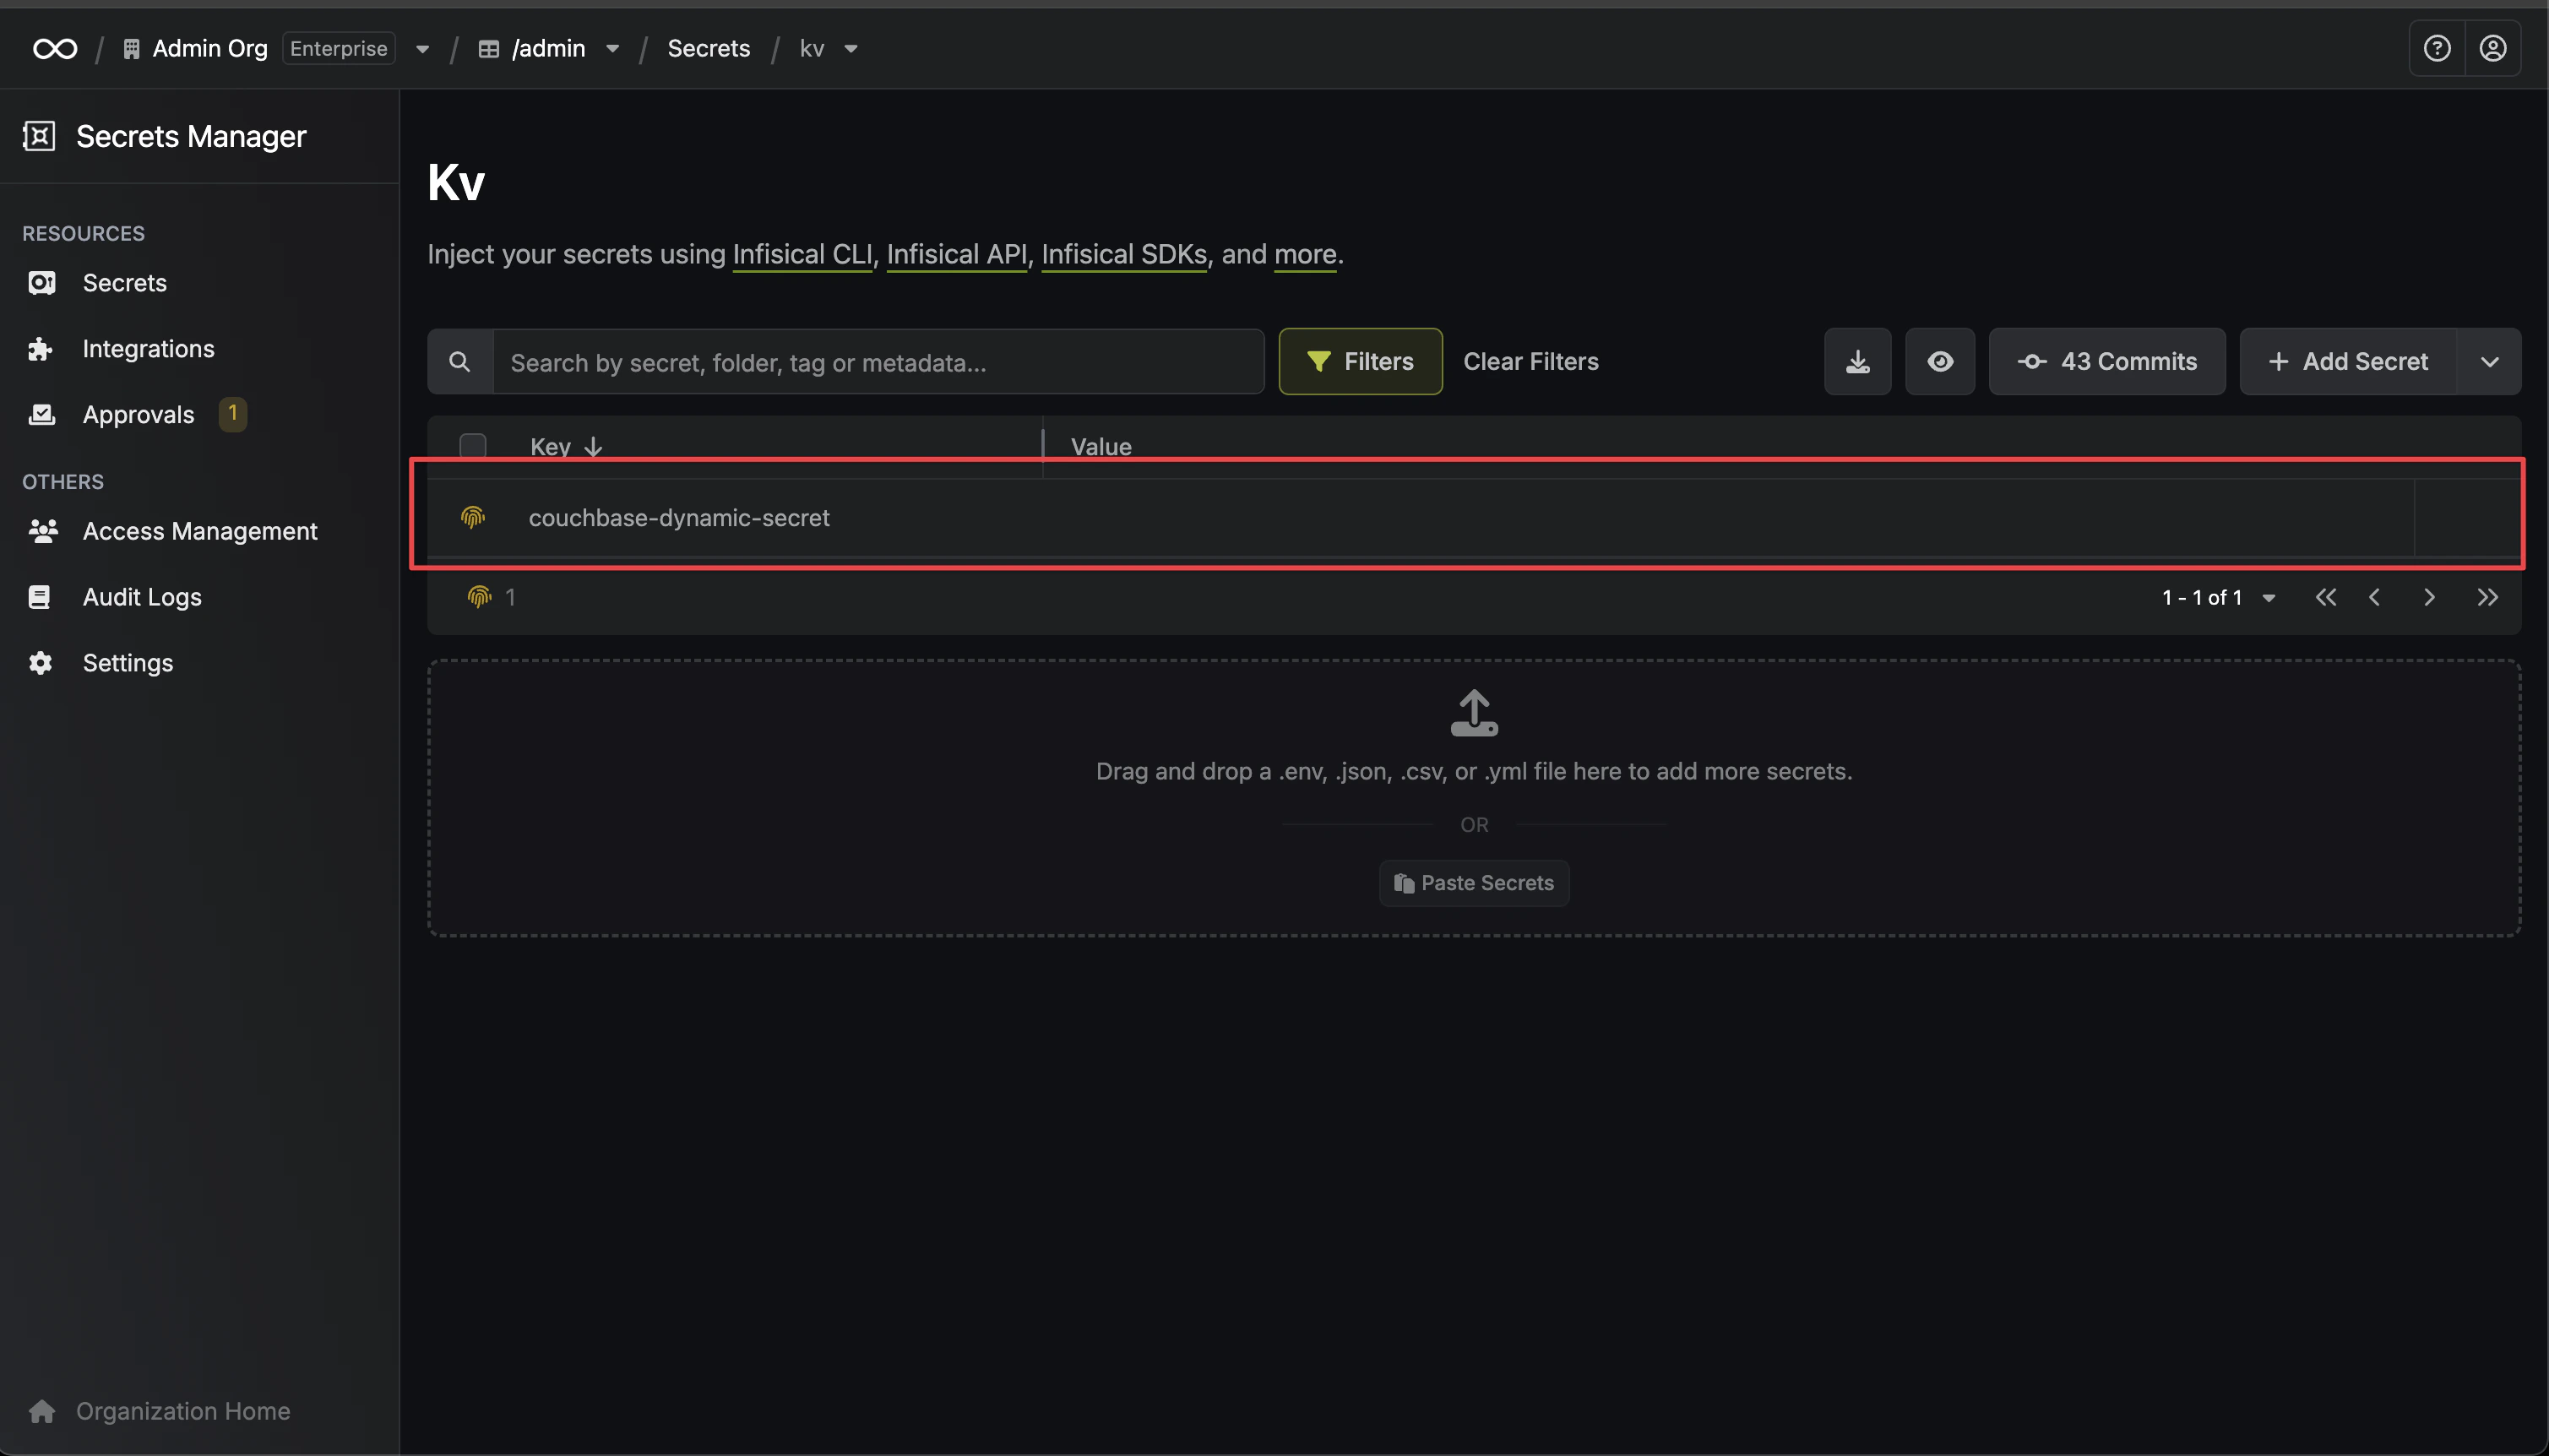
Task: Click the Settings gear icon
Action: click(41, 663)
